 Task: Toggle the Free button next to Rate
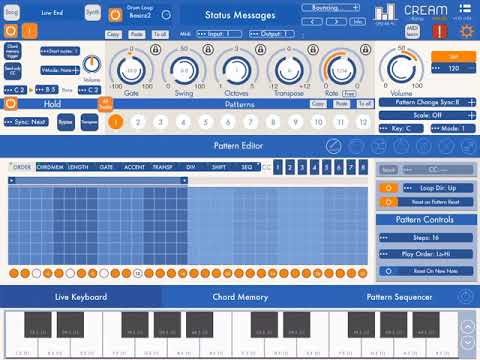[349, 94]
